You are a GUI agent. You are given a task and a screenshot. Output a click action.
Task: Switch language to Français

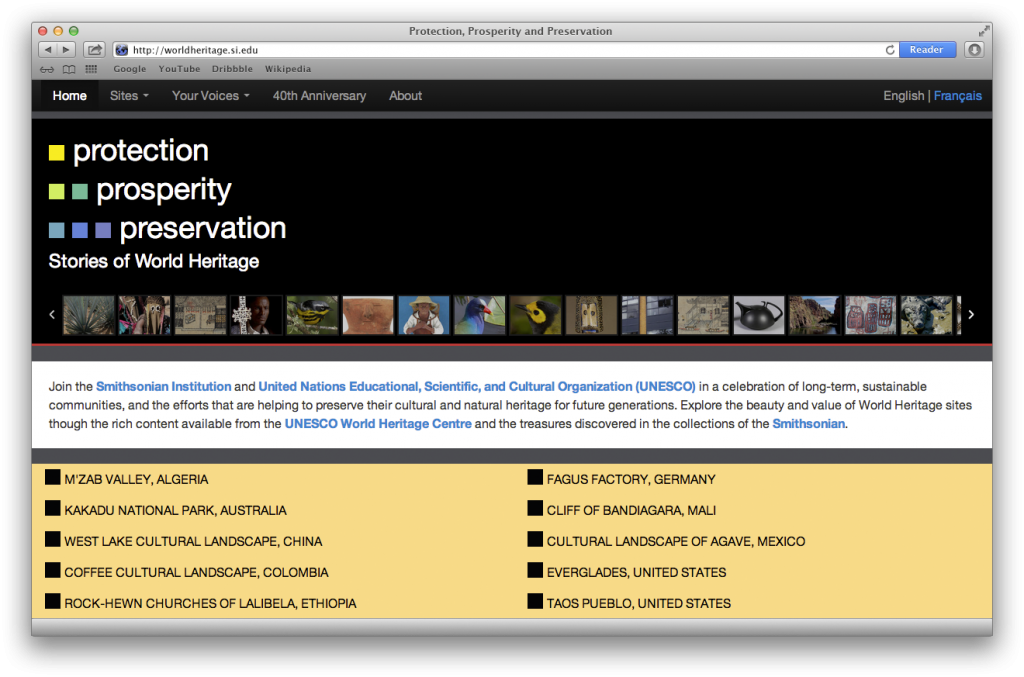pyautogui.click(x=957, y=96)
